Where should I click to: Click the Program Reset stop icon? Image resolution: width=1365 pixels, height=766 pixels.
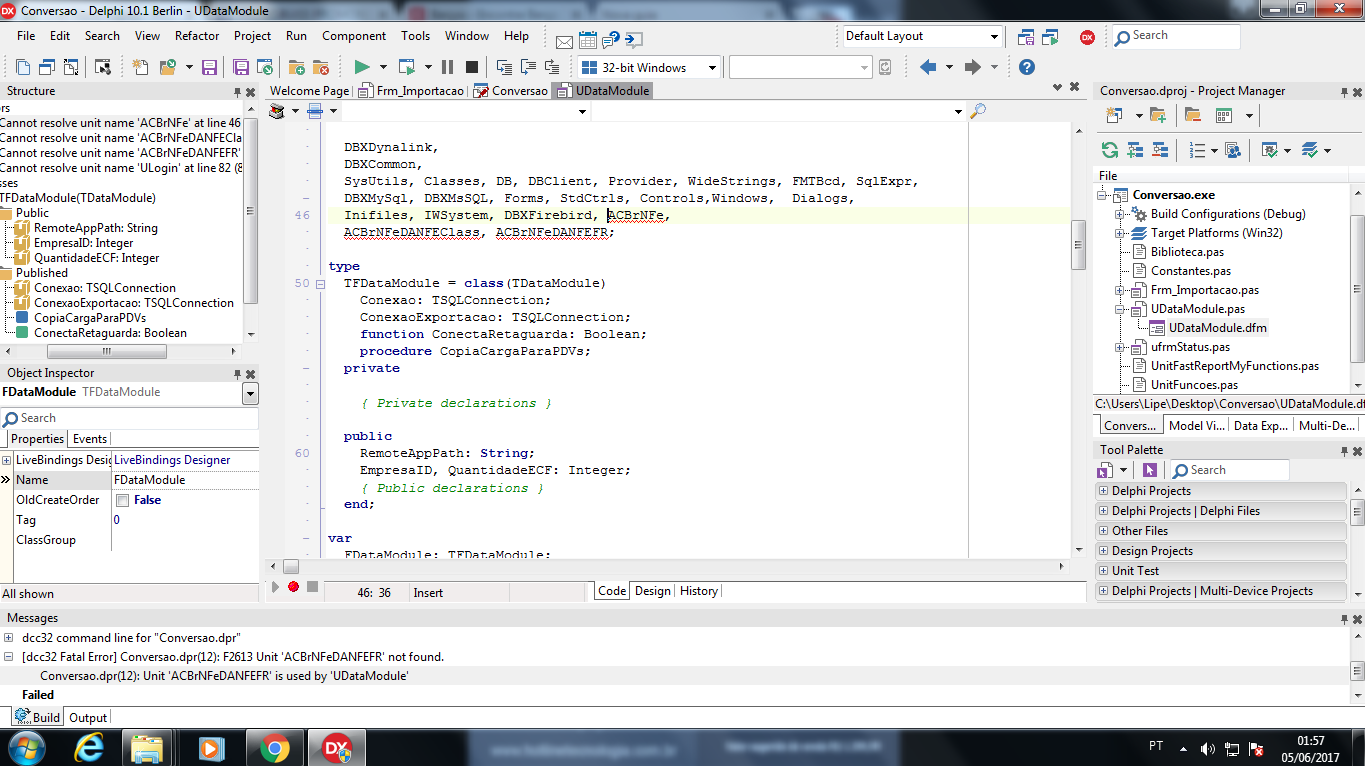tap(471, 67)
